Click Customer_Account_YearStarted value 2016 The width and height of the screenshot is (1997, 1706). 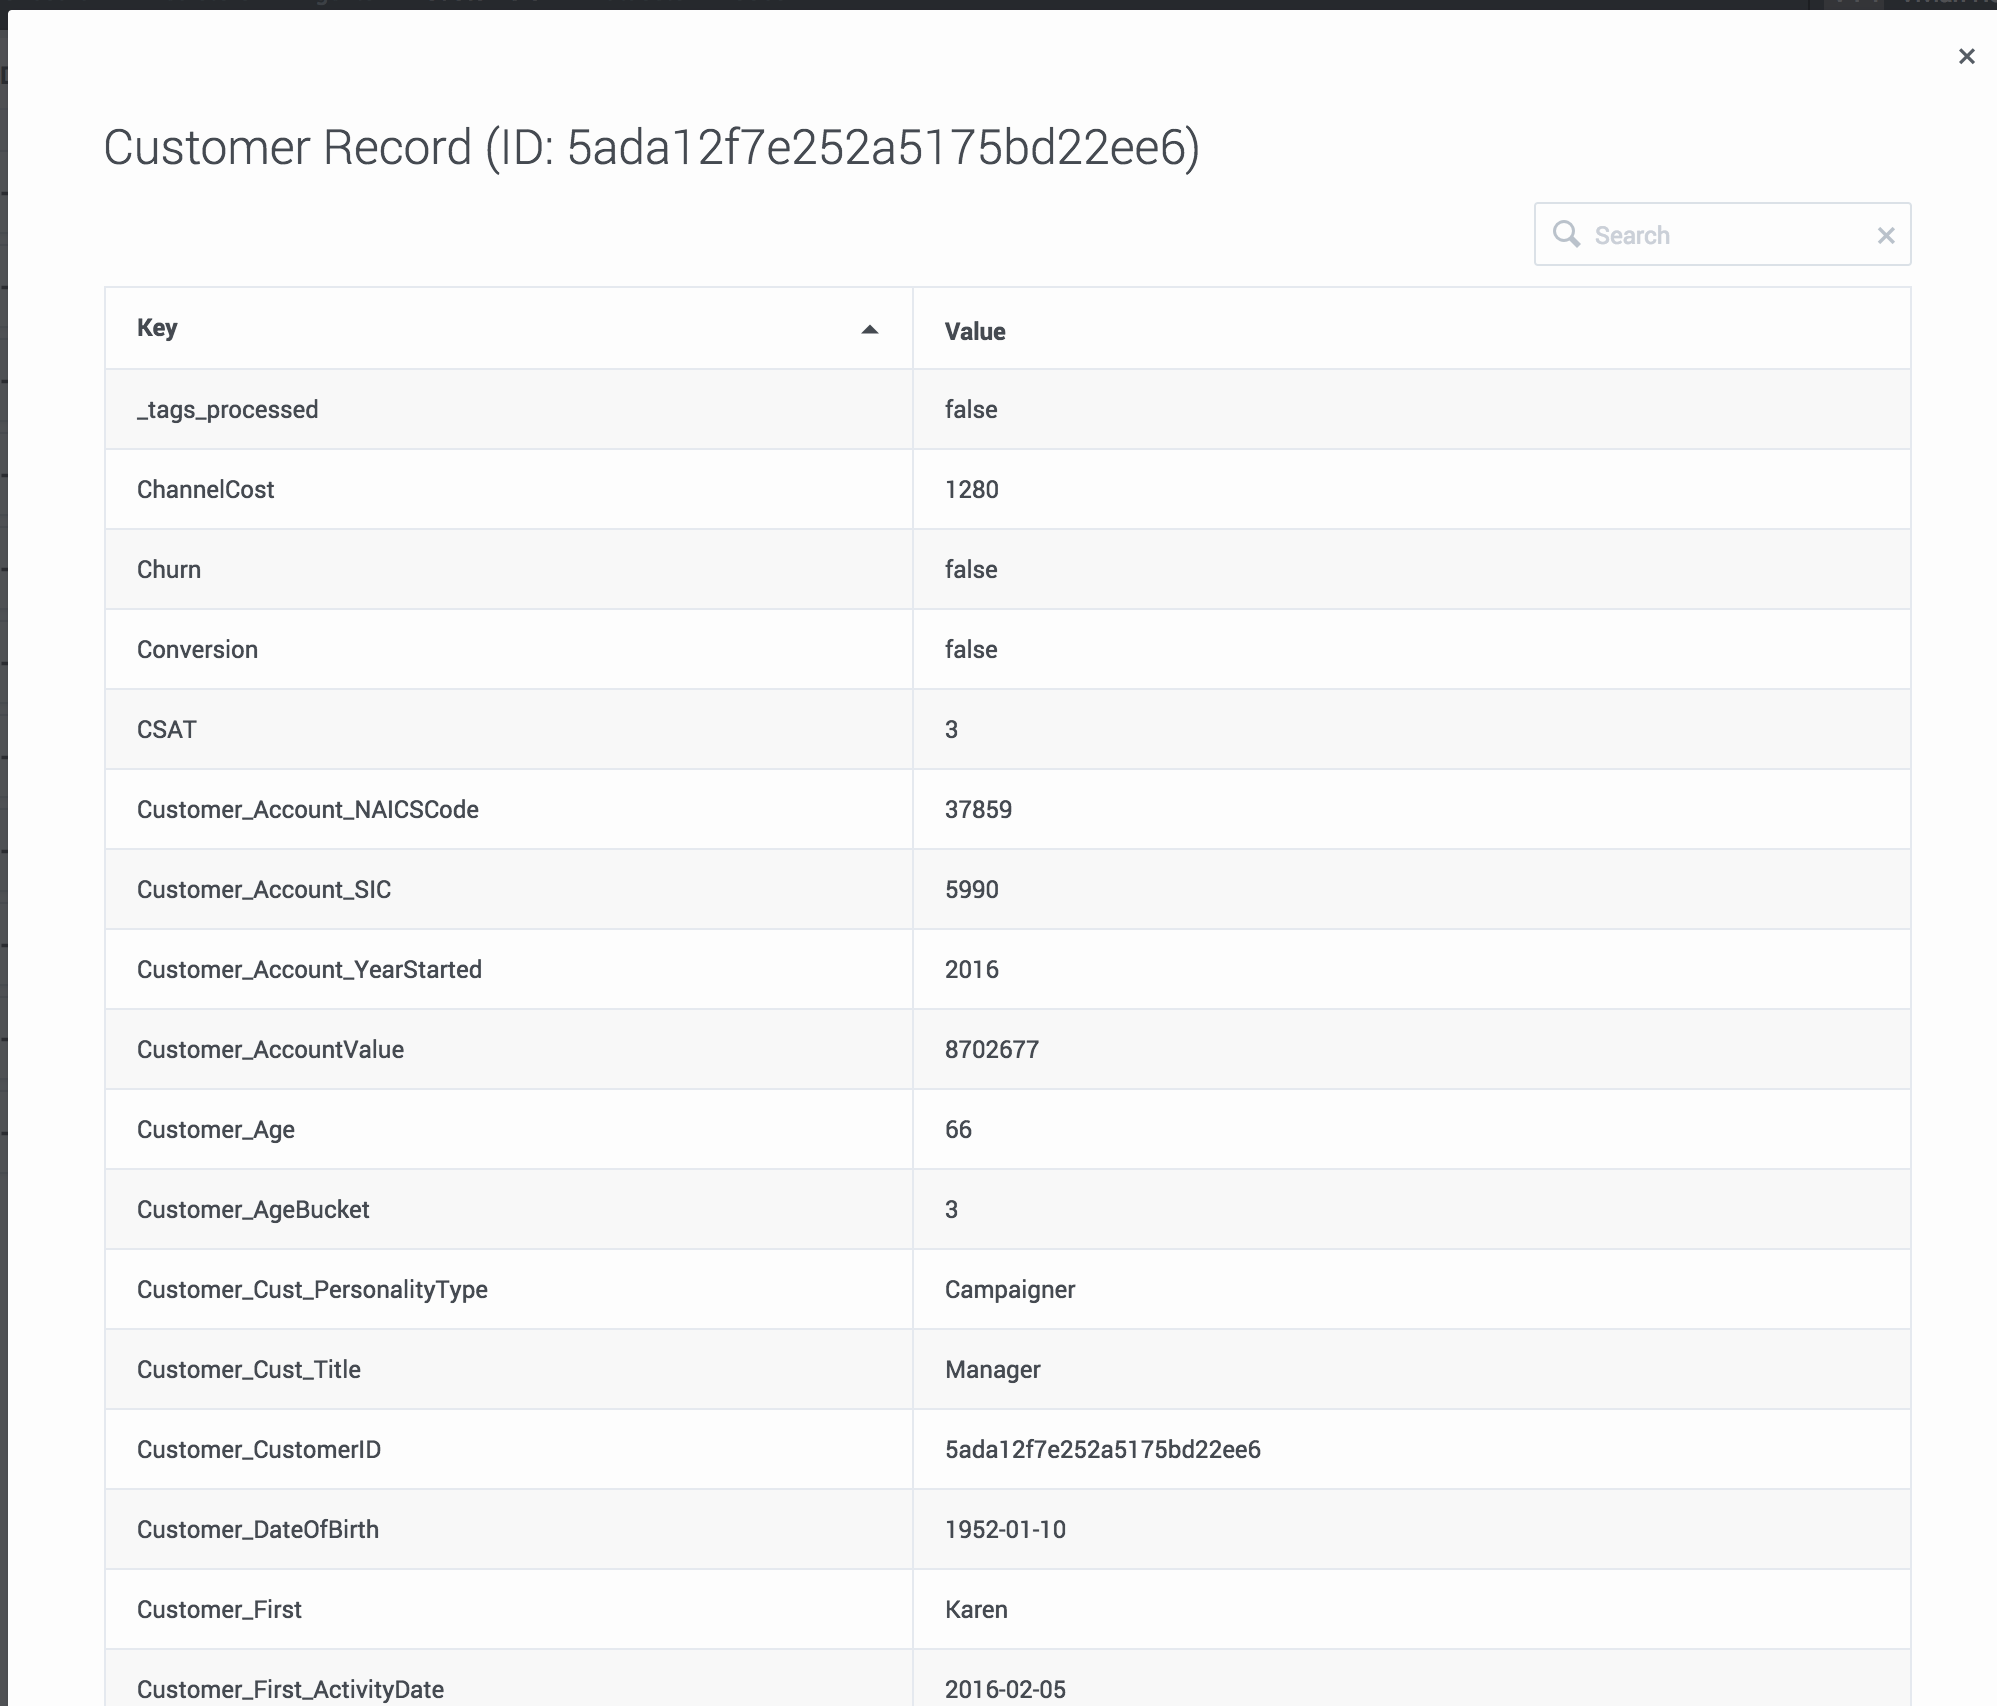[x=971, y=970]
